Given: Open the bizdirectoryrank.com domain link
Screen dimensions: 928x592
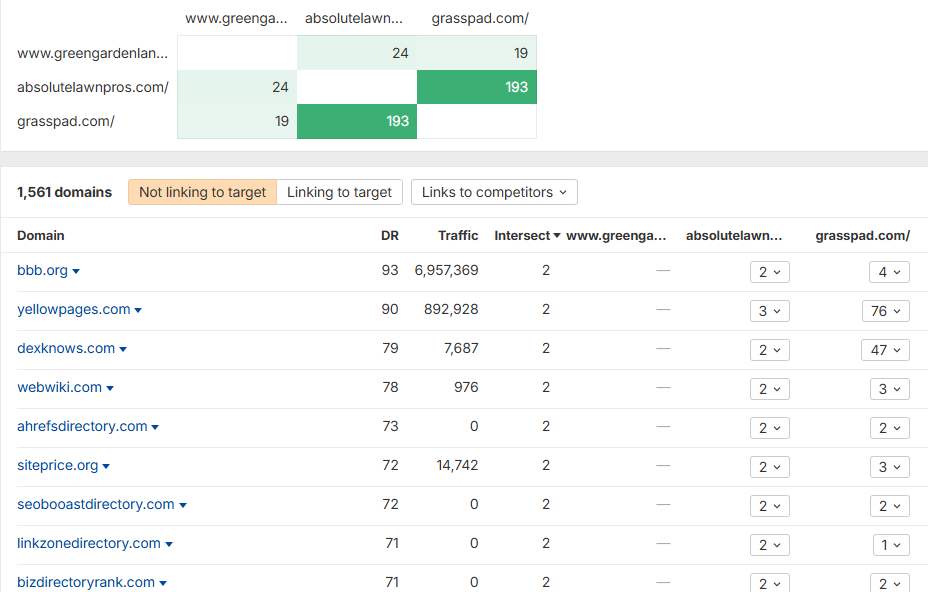Looking at the screenshot, I should [86, 582].
